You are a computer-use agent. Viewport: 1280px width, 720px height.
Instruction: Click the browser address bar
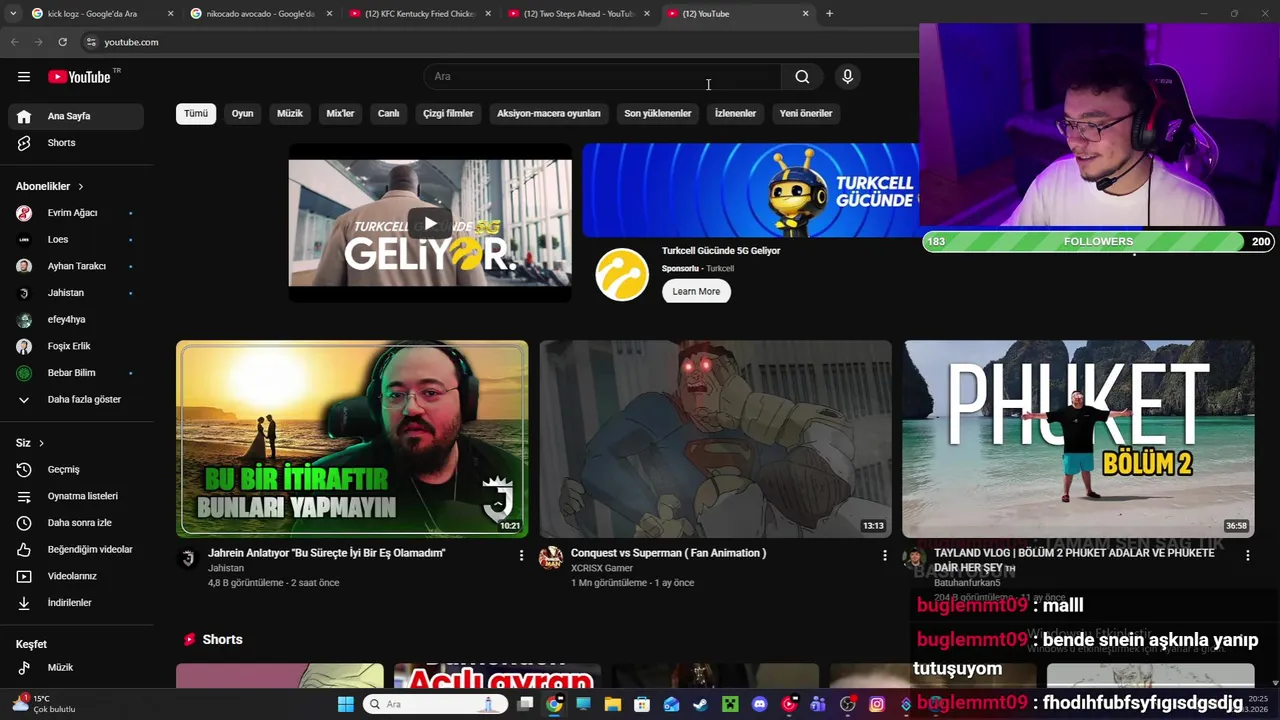[500, 42]
